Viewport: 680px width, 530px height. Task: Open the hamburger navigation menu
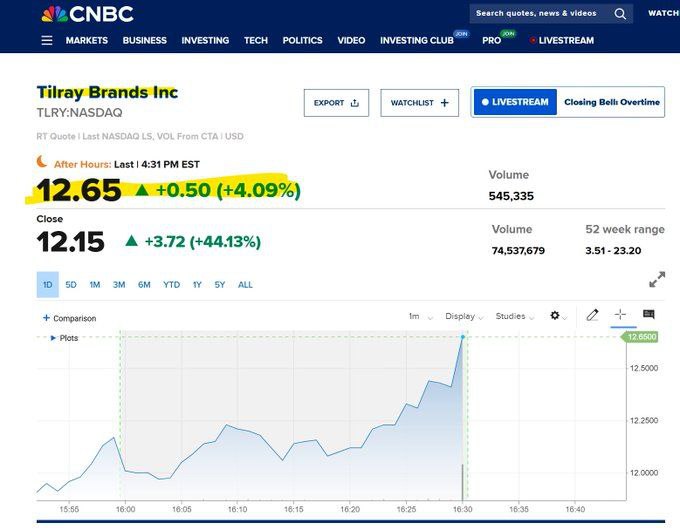point(47,41)
